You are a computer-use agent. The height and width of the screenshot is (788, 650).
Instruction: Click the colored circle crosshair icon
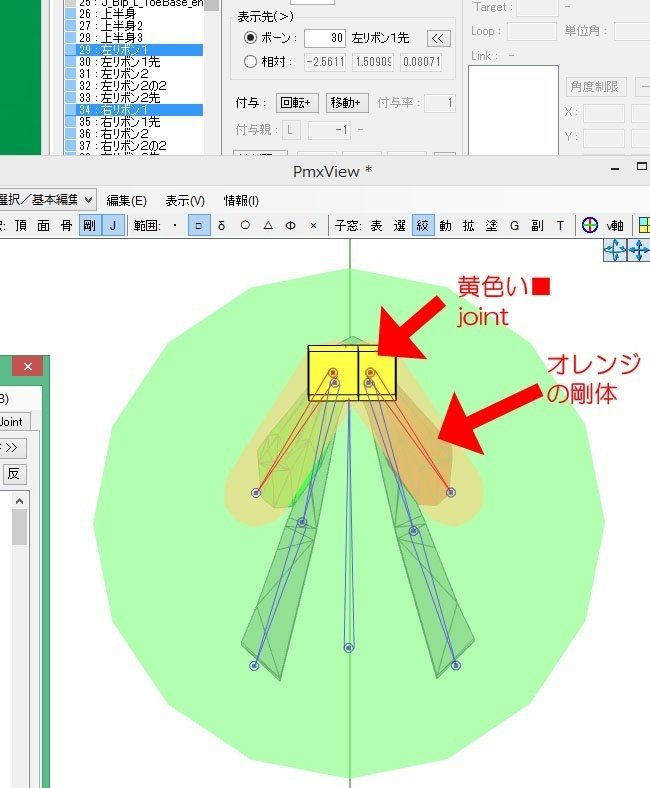(x=590, y=225)
